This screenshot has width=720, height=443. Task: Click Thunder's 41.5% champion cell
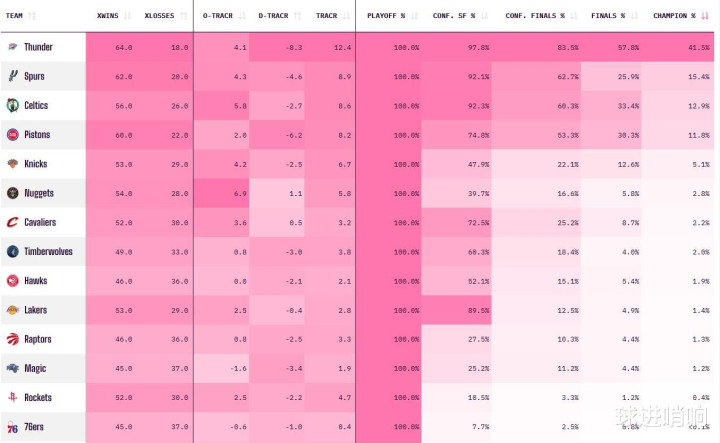coord(698,47)
